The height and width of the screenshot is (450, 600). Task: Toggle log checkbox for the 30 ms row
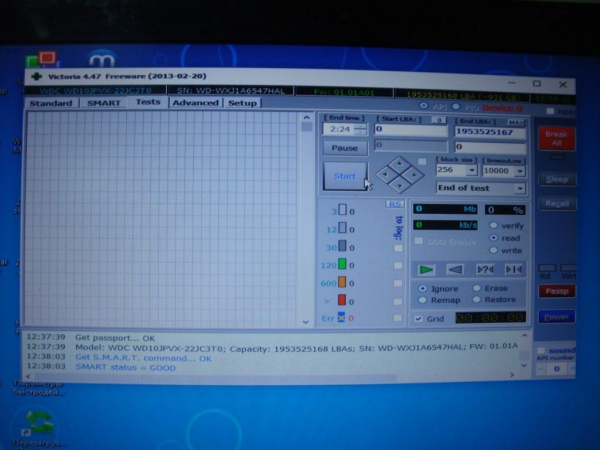click(398, 248)
